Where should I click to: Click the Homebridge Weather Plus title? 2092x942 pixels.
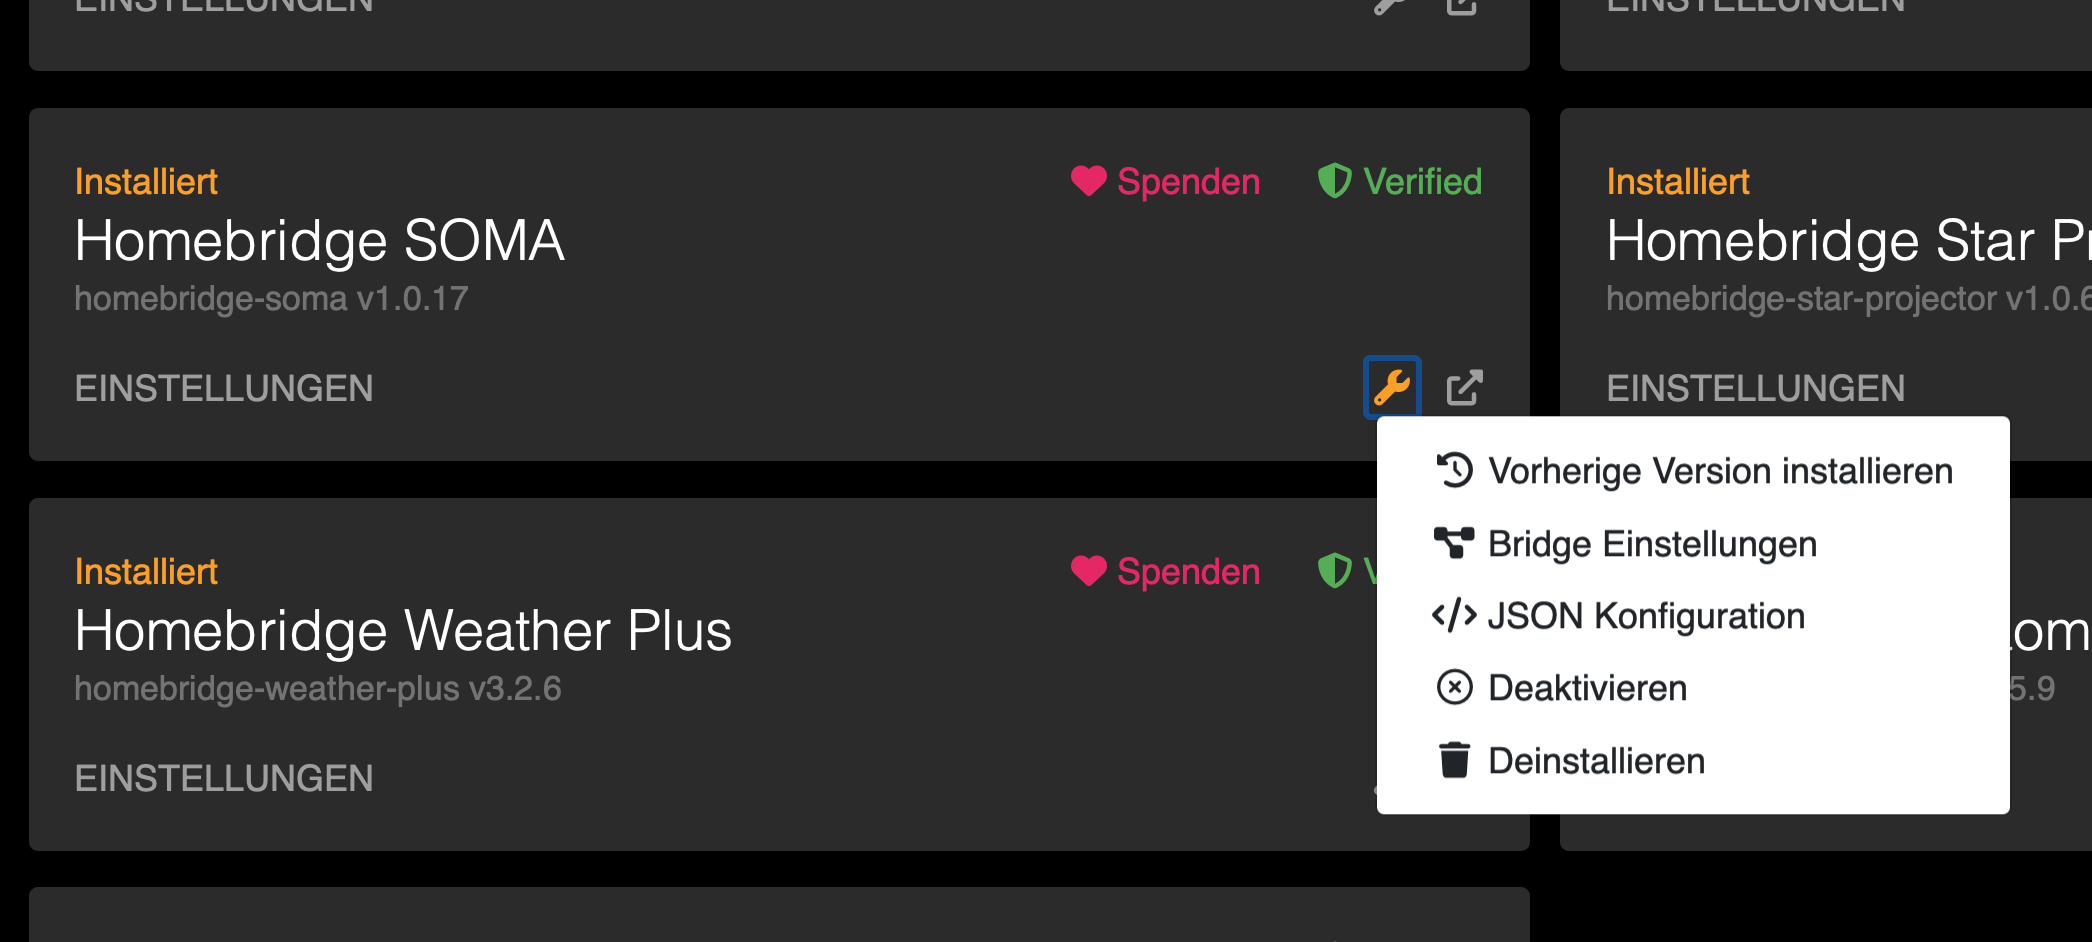pos(403,630)
